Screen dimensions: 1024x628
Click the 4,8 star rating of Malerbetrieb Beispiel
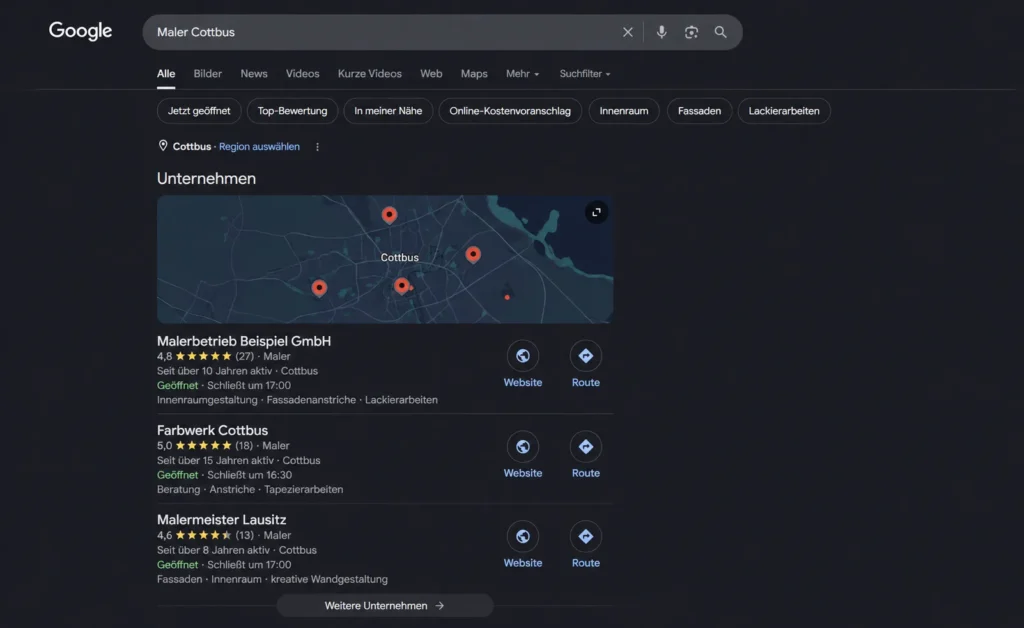click(205, 356)
